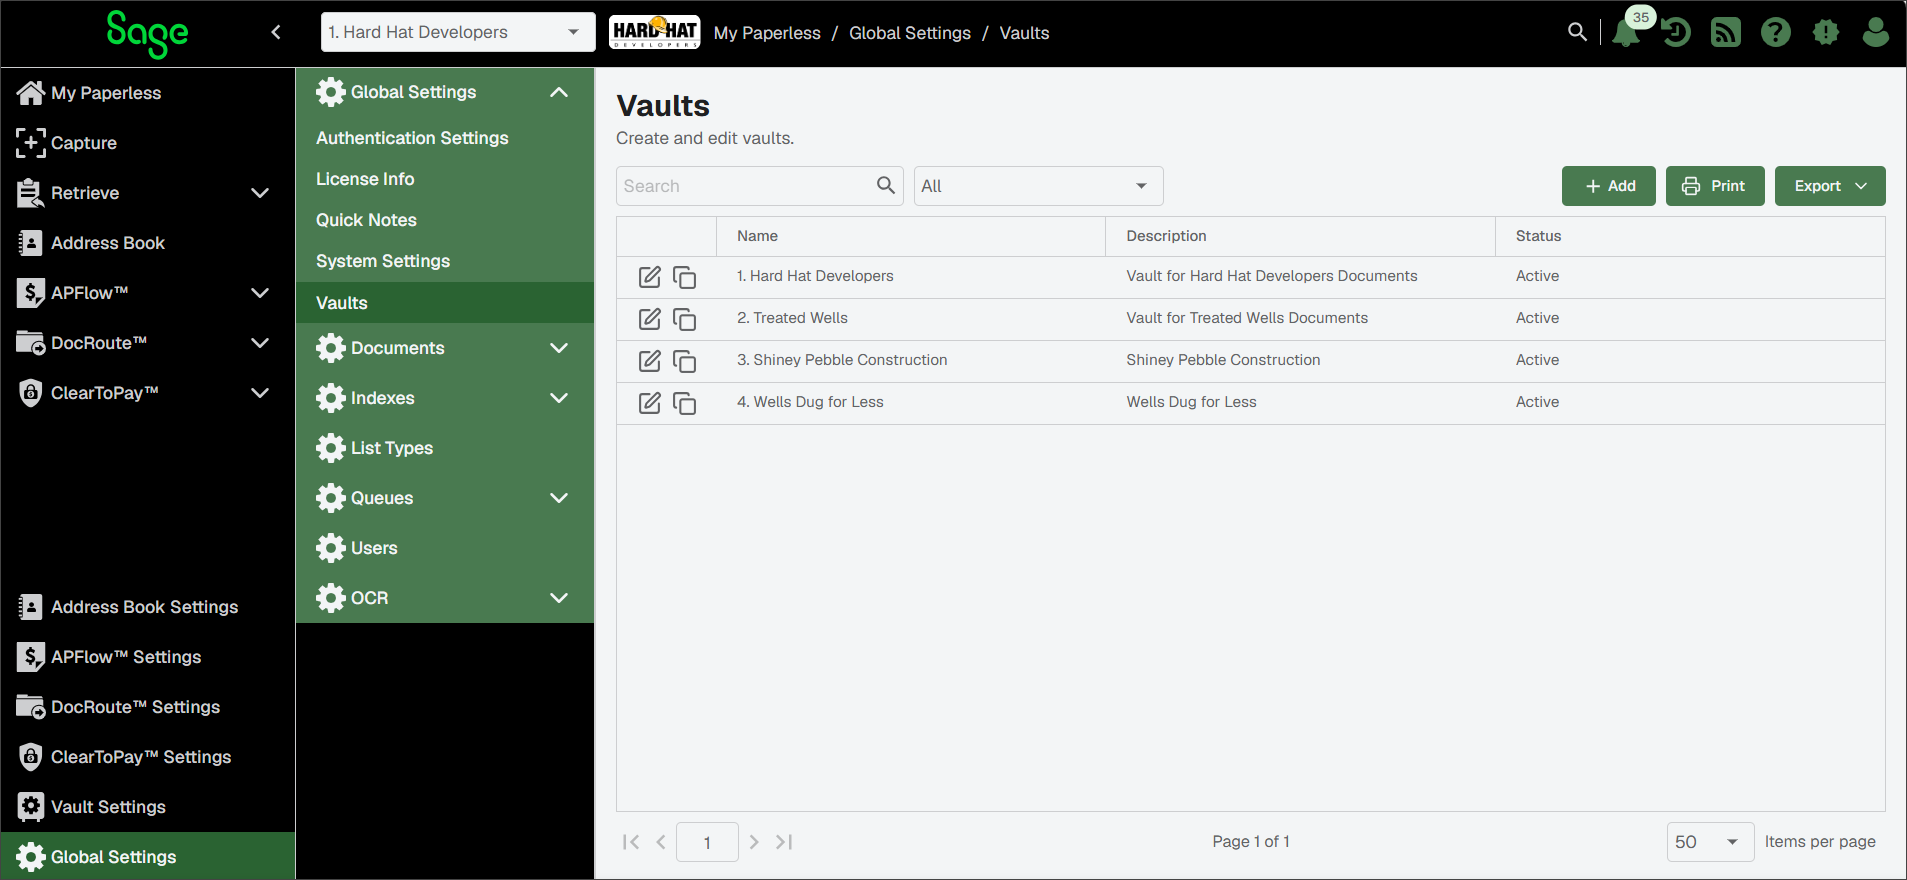Expand the Documents section
The height and width of the screenshot is (880, 1907).
(x=559, y=348)
